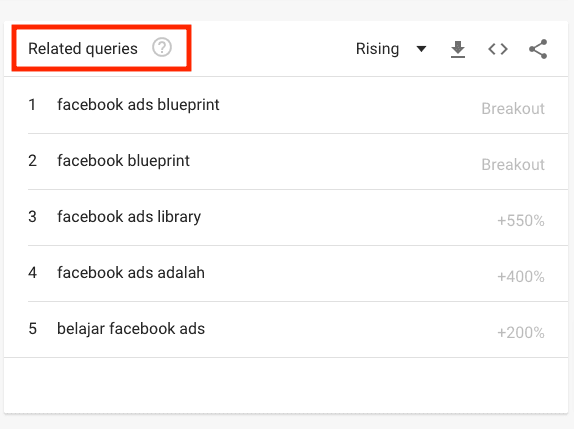
Task: Share the related queries card
Action: (x=538, y=49)
